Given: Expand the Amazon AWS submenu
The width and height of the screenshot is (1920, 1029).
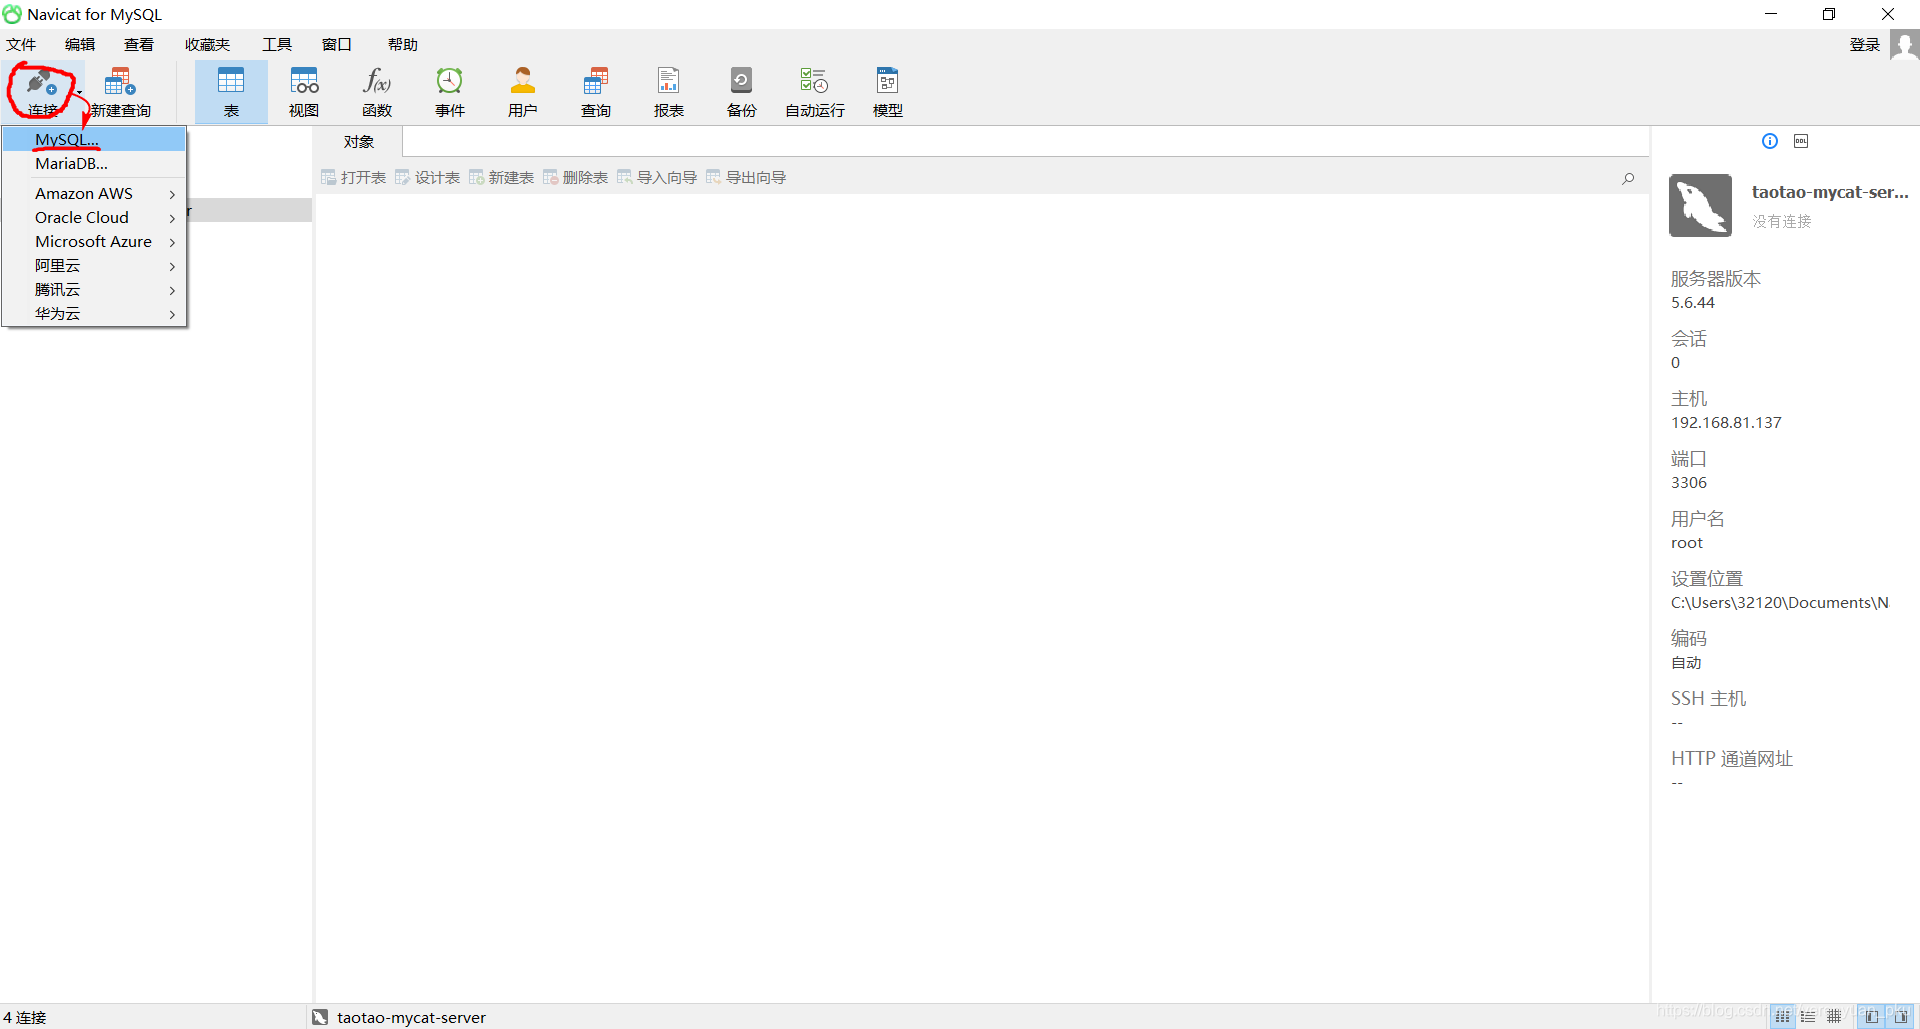Looking at the screenshot, I should 94,193.
